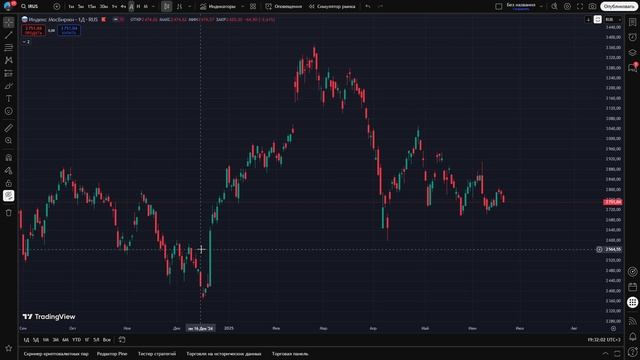Viewport: 640px width, 360px height.
Task: Open the quick search magnifier icon
Action: (554, 7)
